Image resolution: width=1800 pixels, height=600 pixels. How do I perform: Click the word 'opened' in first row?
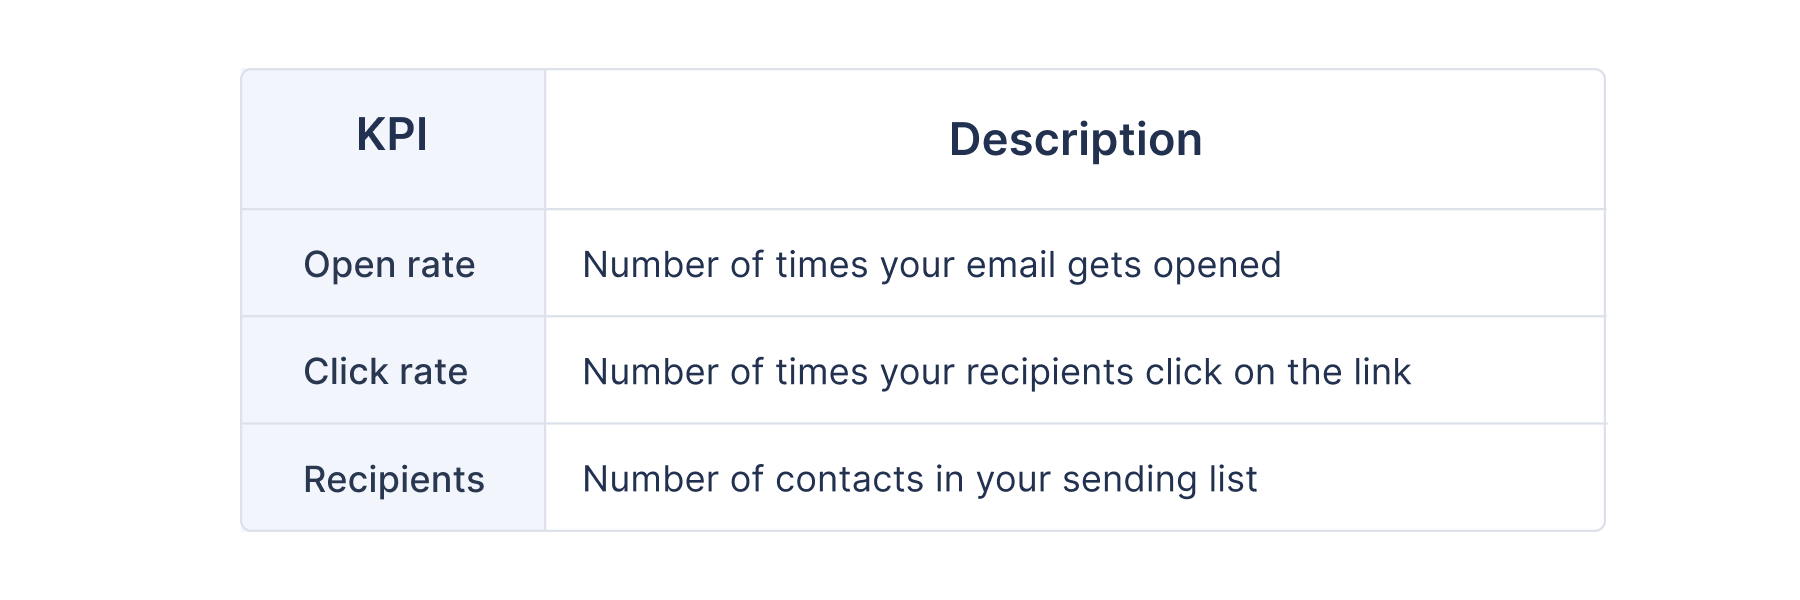pyautogui.click(x=1216, y=266)
